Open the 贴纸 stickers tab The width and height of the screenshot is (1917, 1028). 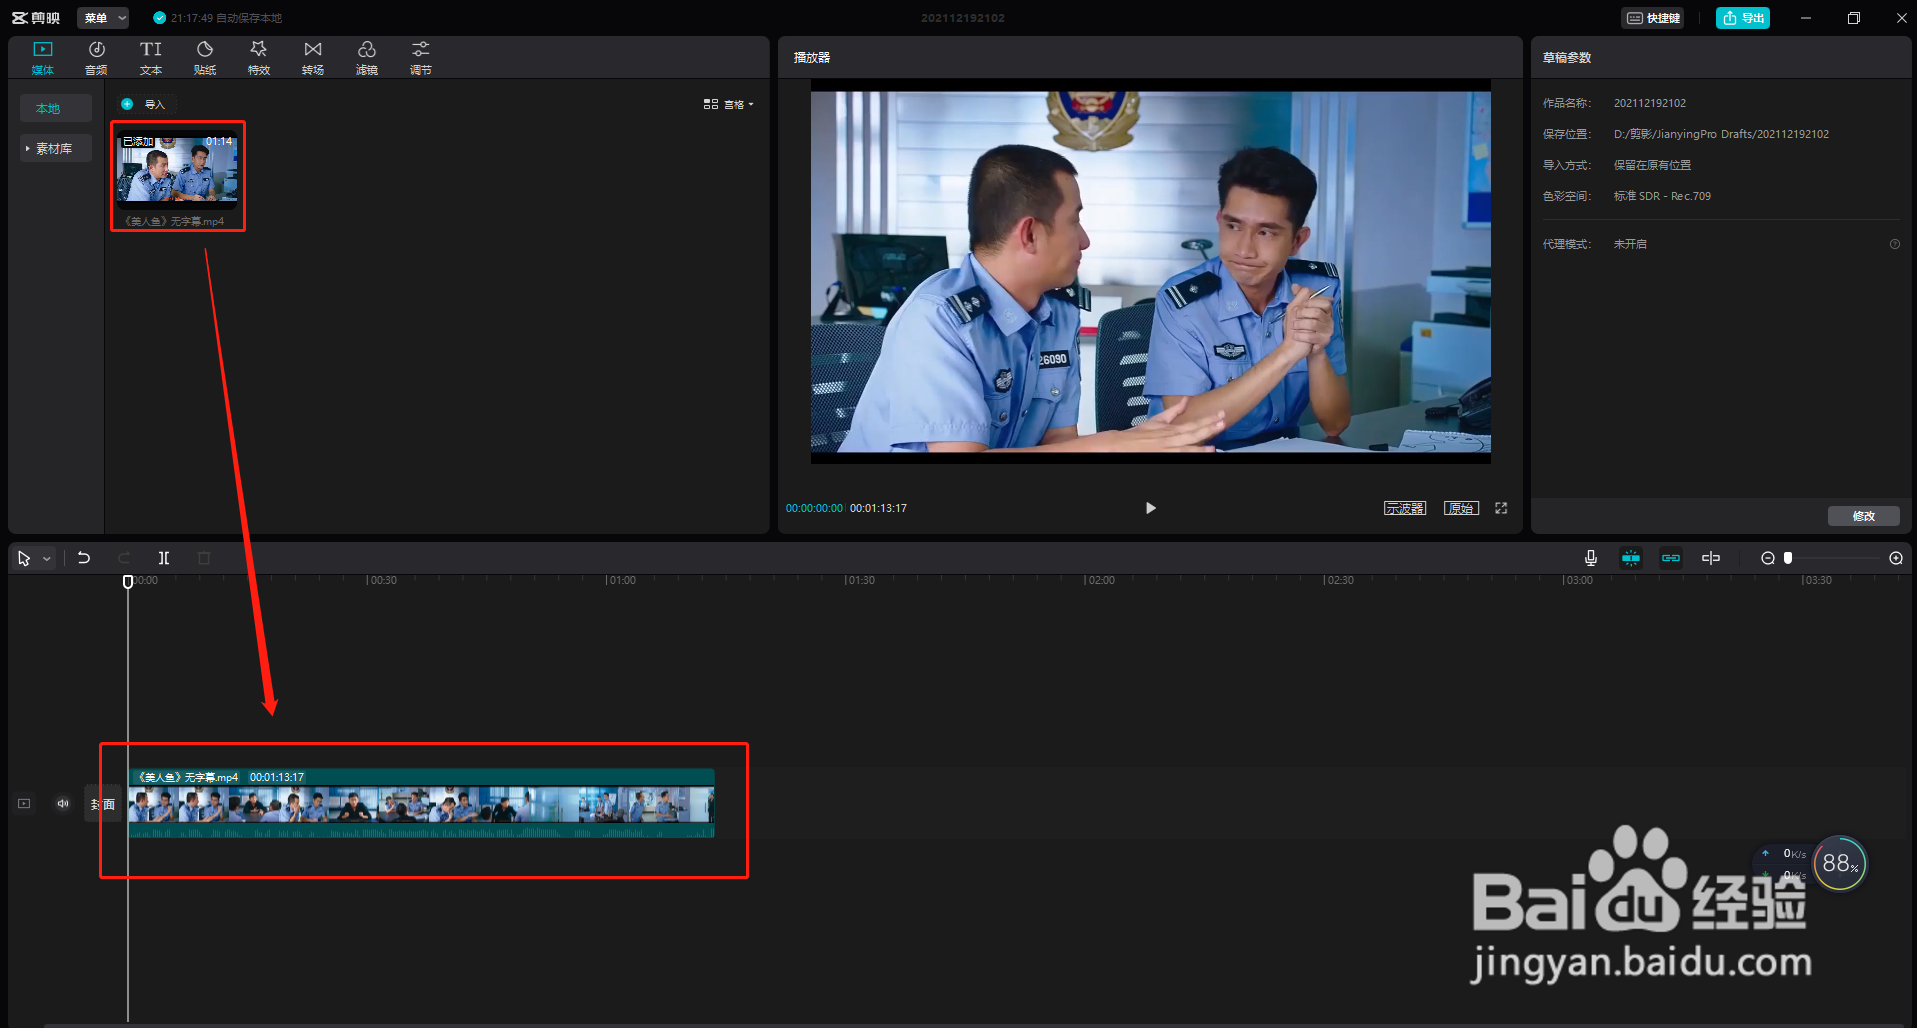(x=204, y=58)
